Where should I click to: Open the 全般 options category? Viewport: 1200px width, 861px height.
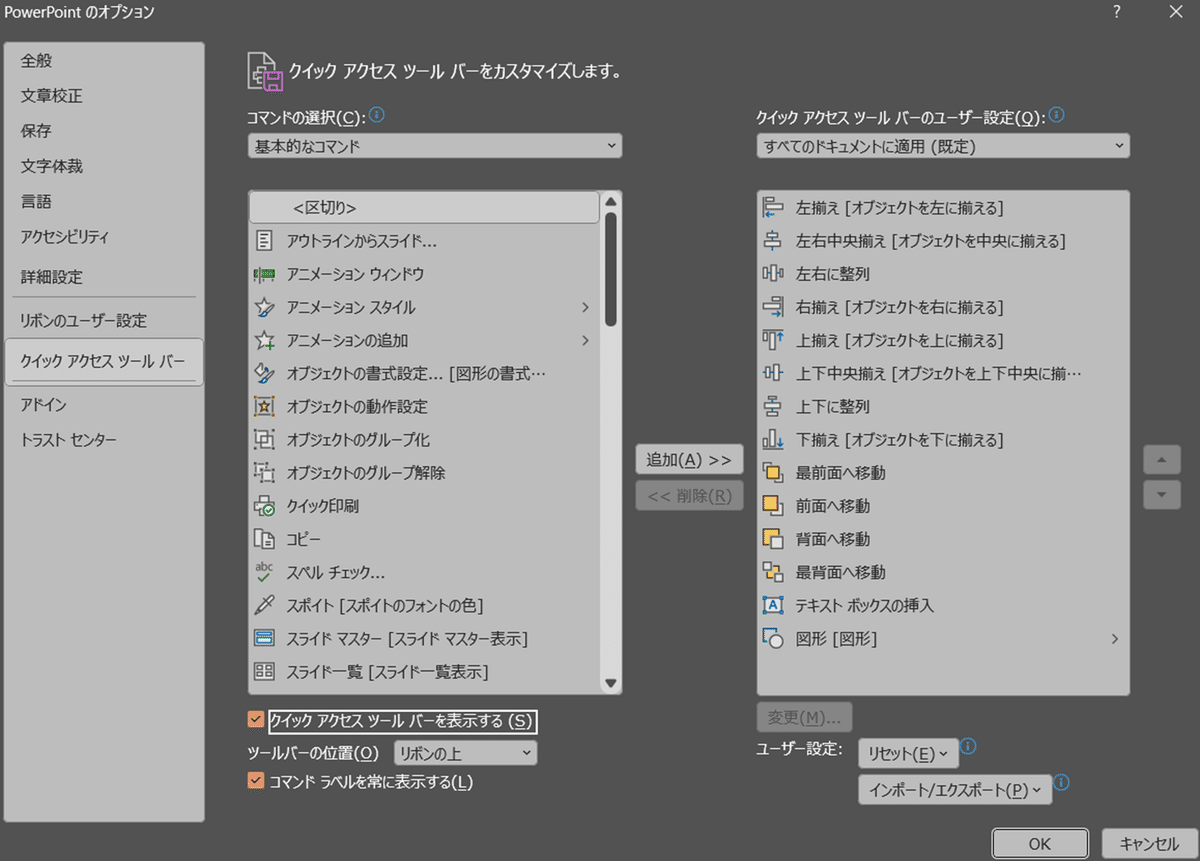click(104, 61)
